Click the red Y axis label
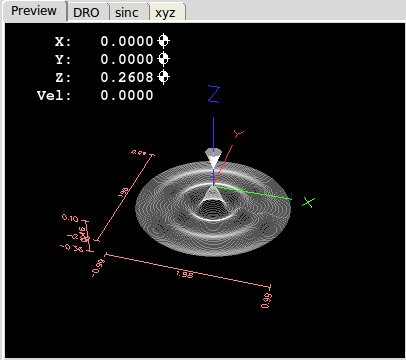 coord(239,134)
